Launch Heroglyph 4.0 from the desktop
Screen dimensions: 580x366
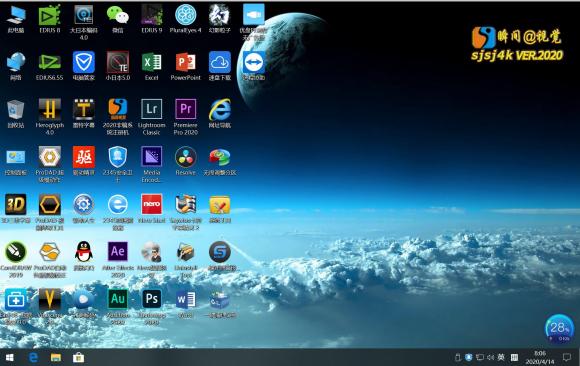50,110
